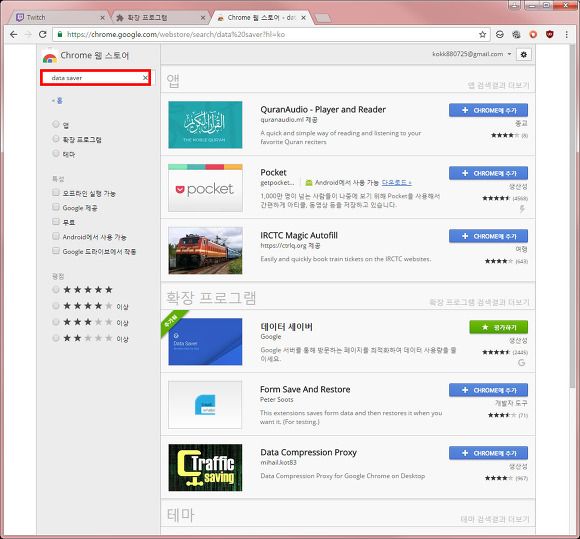This screenshot has height=539, width=580.
Task: Select three stars 이상 rating filter
Action: pos(55,322)
